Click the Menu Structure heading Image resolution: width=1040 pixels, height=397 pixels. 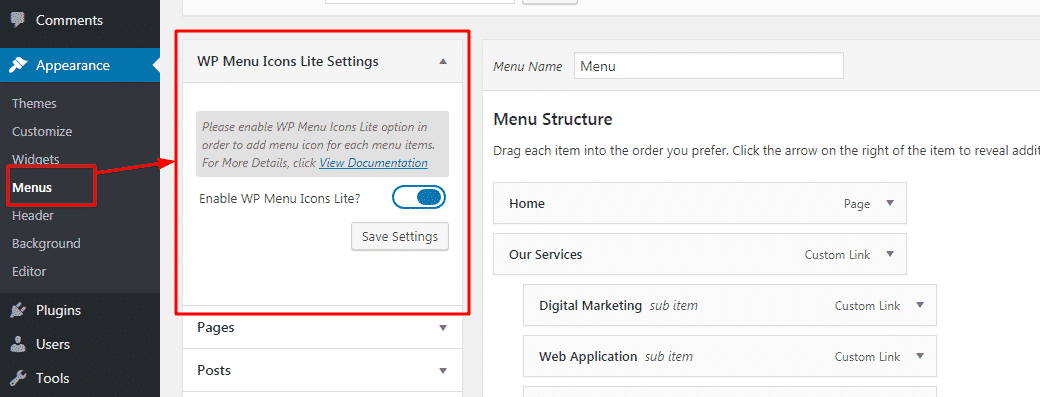(x=552, y=120)
